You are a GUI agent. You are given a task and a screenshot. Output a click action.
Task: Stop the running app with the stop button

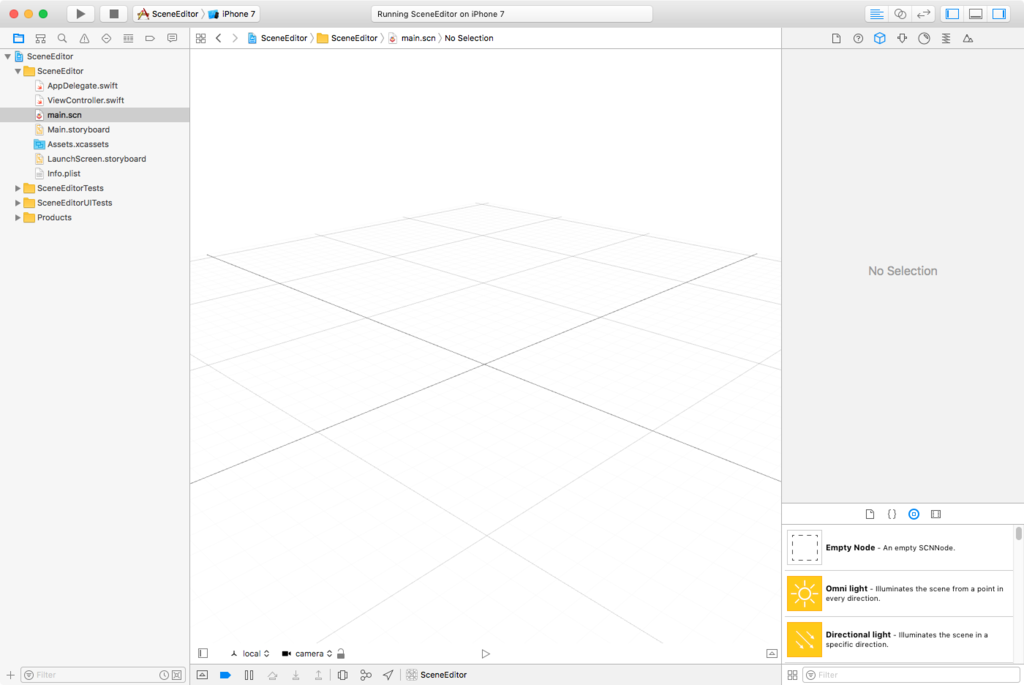point(114,14)
